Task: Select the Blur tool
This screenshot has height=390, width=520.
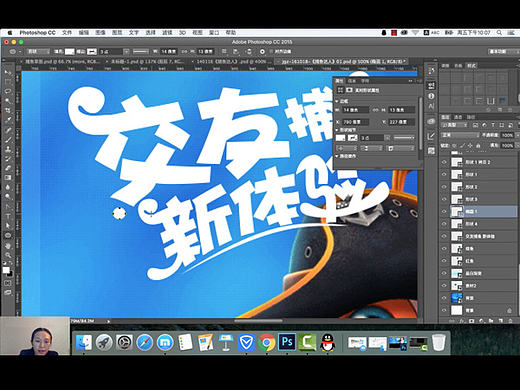Action: [8, 187]
